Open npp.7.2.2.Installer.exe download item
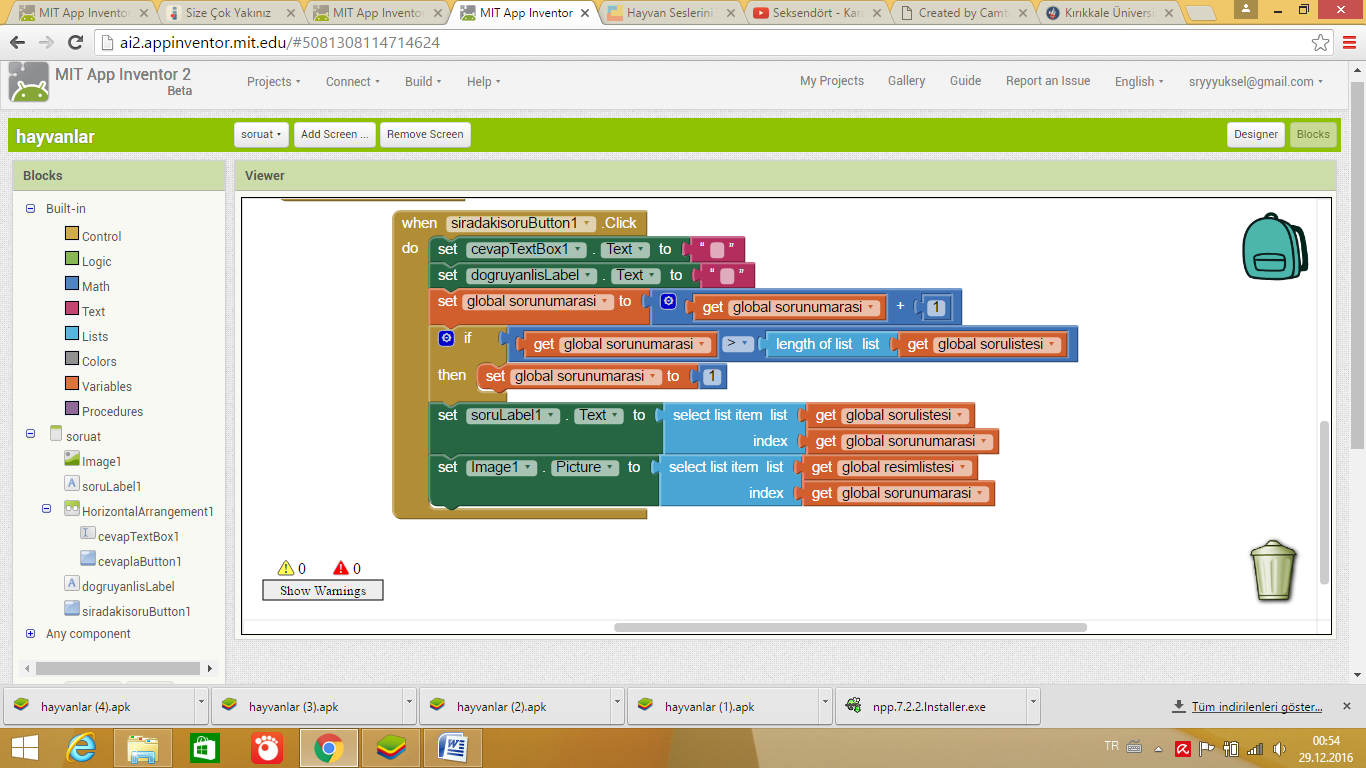This screenshot has width=1366, height=768. click(937, 706)
